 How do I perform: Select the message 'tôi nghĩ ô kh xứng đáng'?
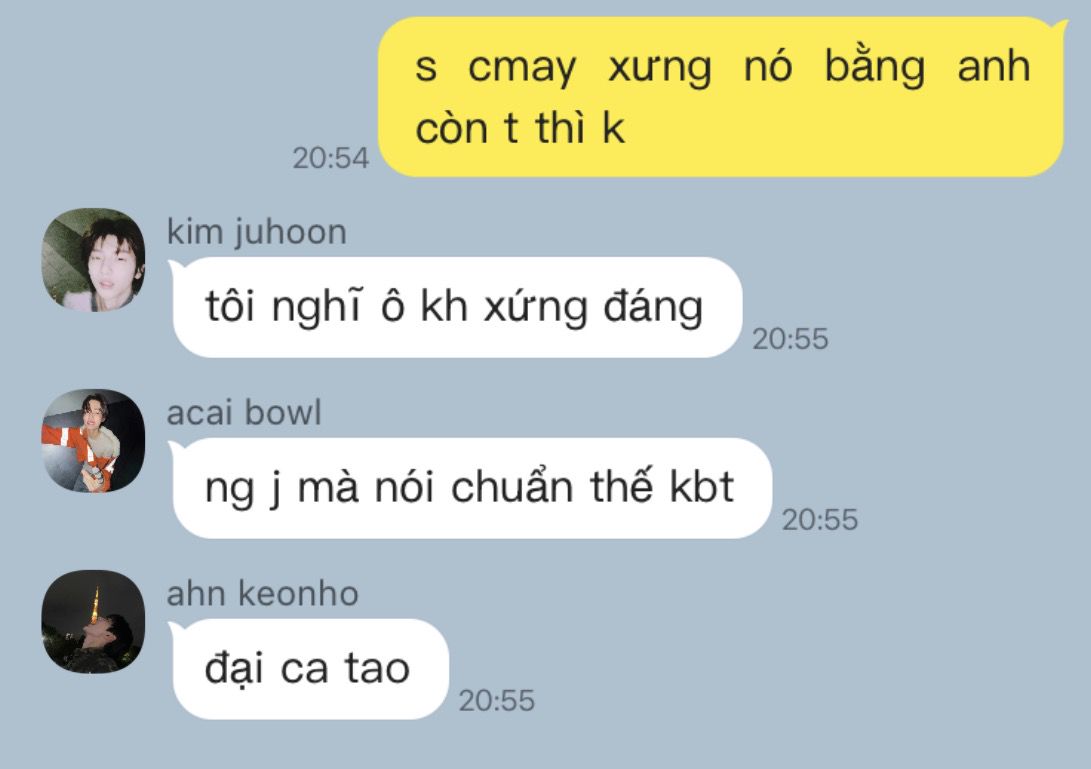click(x=456, y=307)
